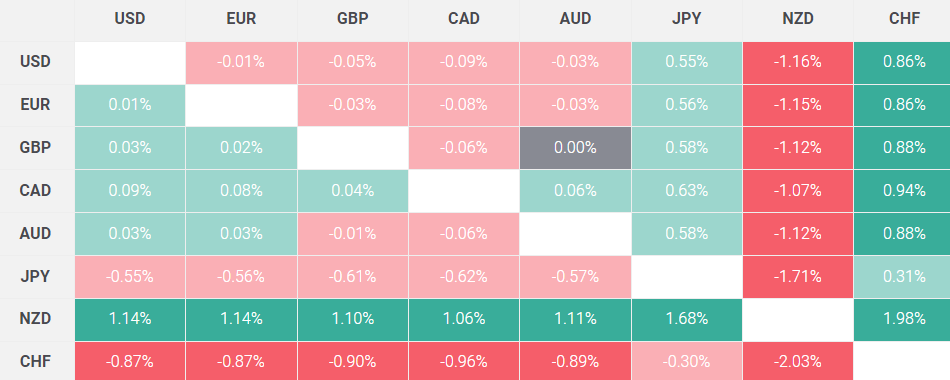Select the -1.71% JPY/NZD cell
The width and height of the screenshot is (950, 380).
coord(797,276)
